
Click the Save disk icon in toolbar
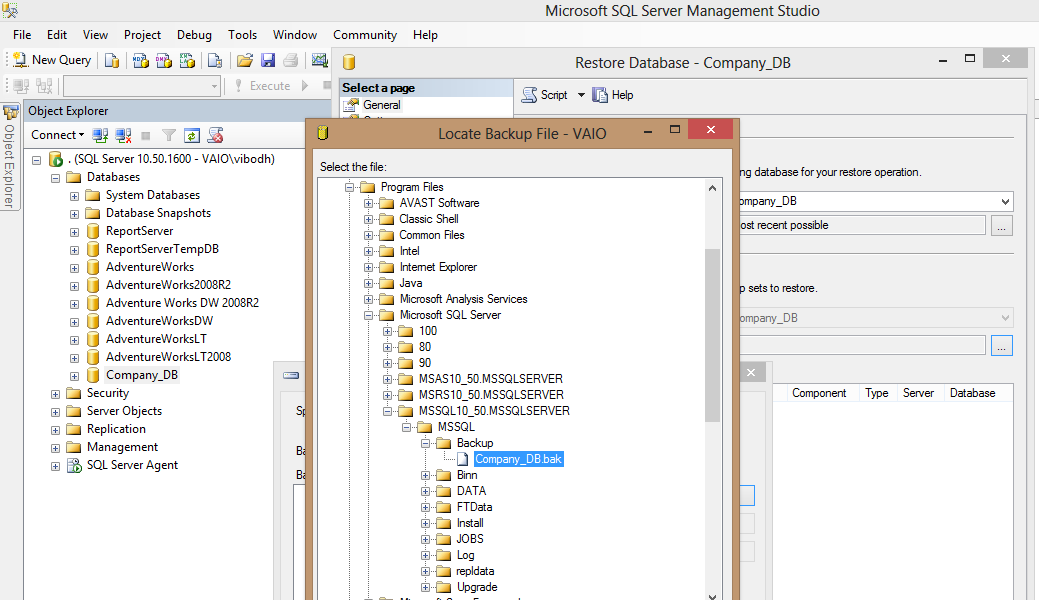click(x=268, y=60)
